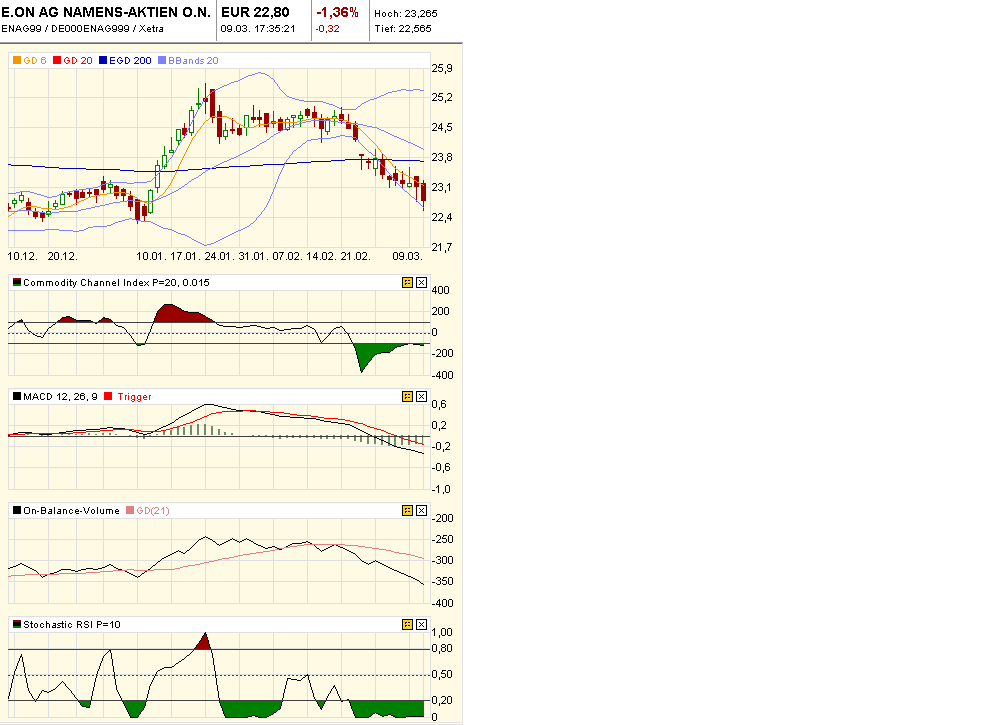
Task: Click the 20.12. date axis label
Action: click(62, 256)
